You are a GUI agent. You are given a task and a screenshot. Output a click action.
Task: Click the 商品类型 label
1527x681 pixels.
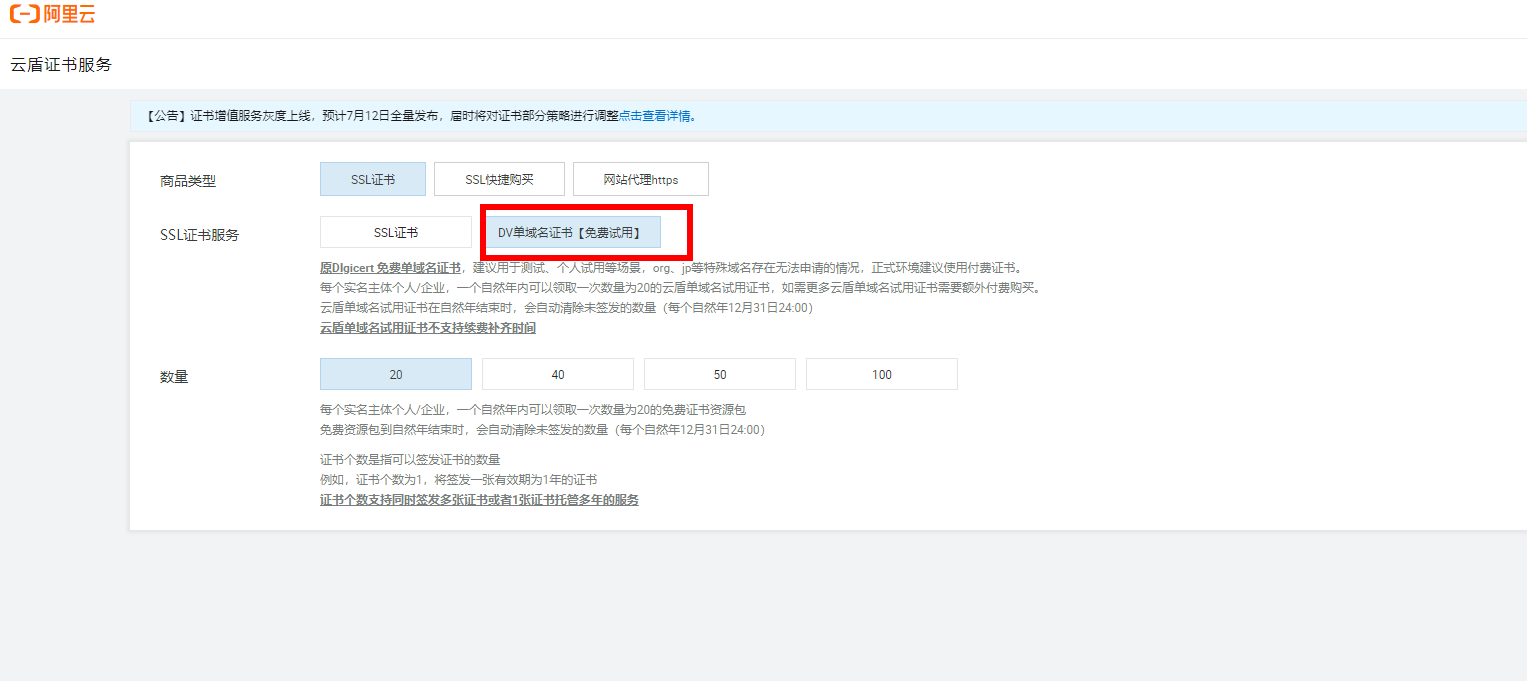(188, 181)
